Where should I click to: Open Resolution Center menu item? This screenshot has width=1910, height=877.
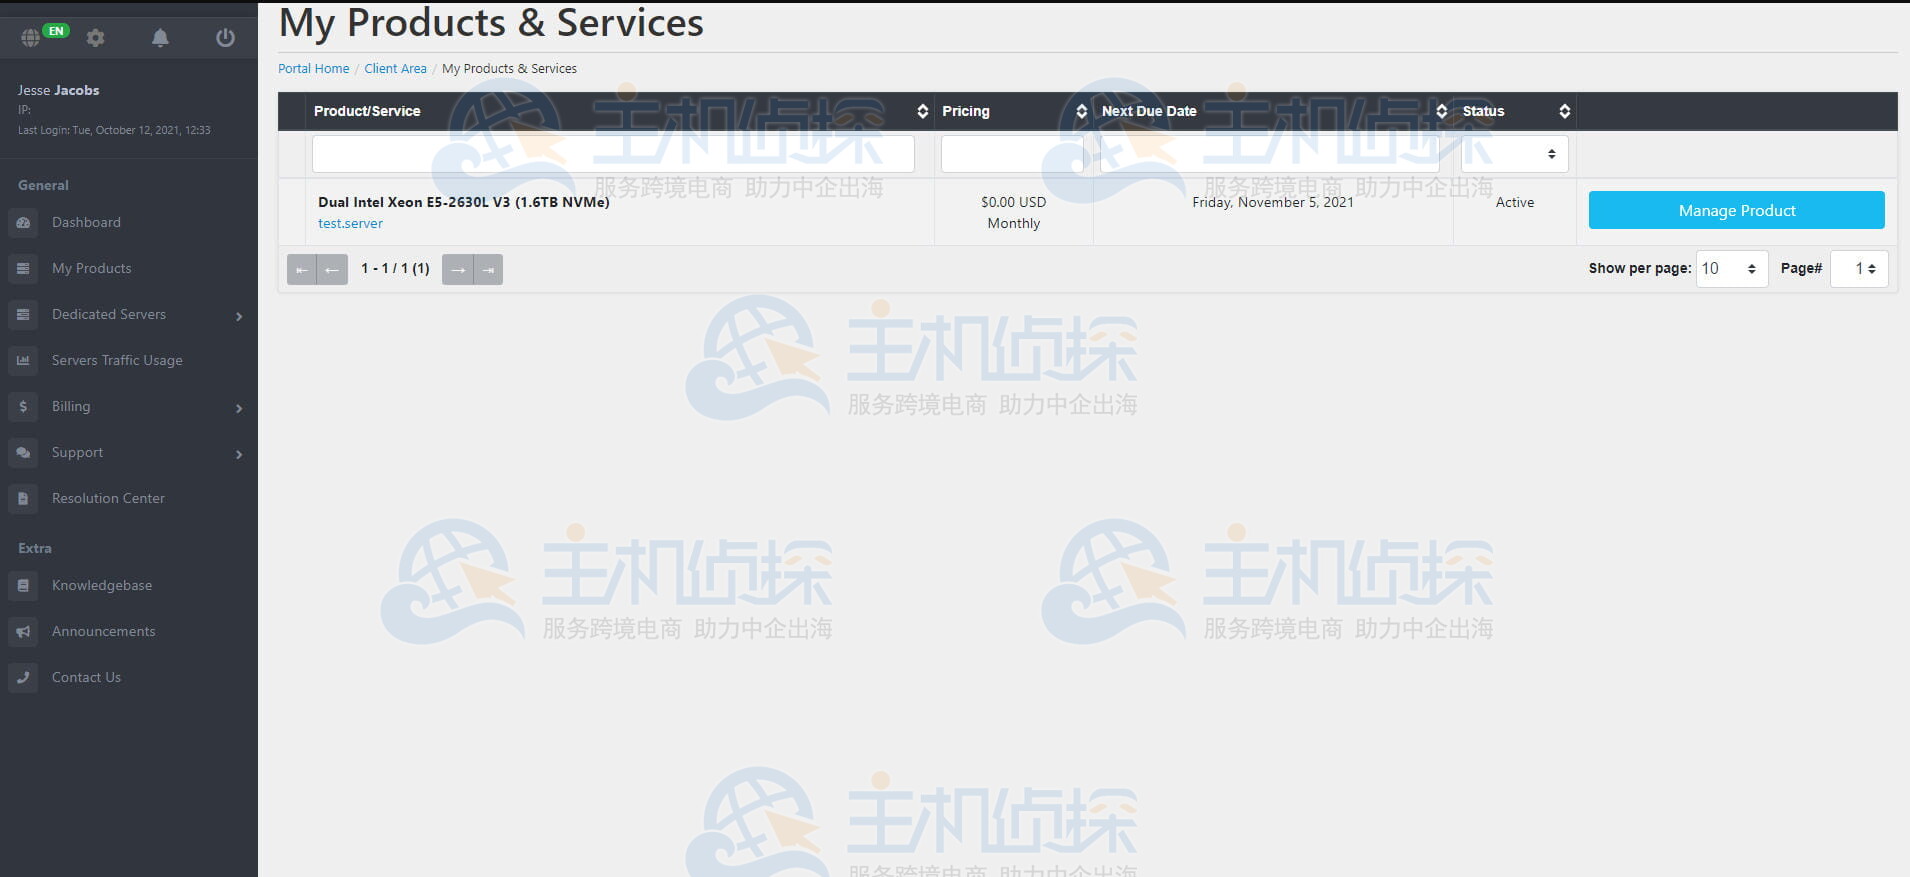pos(108,498)
